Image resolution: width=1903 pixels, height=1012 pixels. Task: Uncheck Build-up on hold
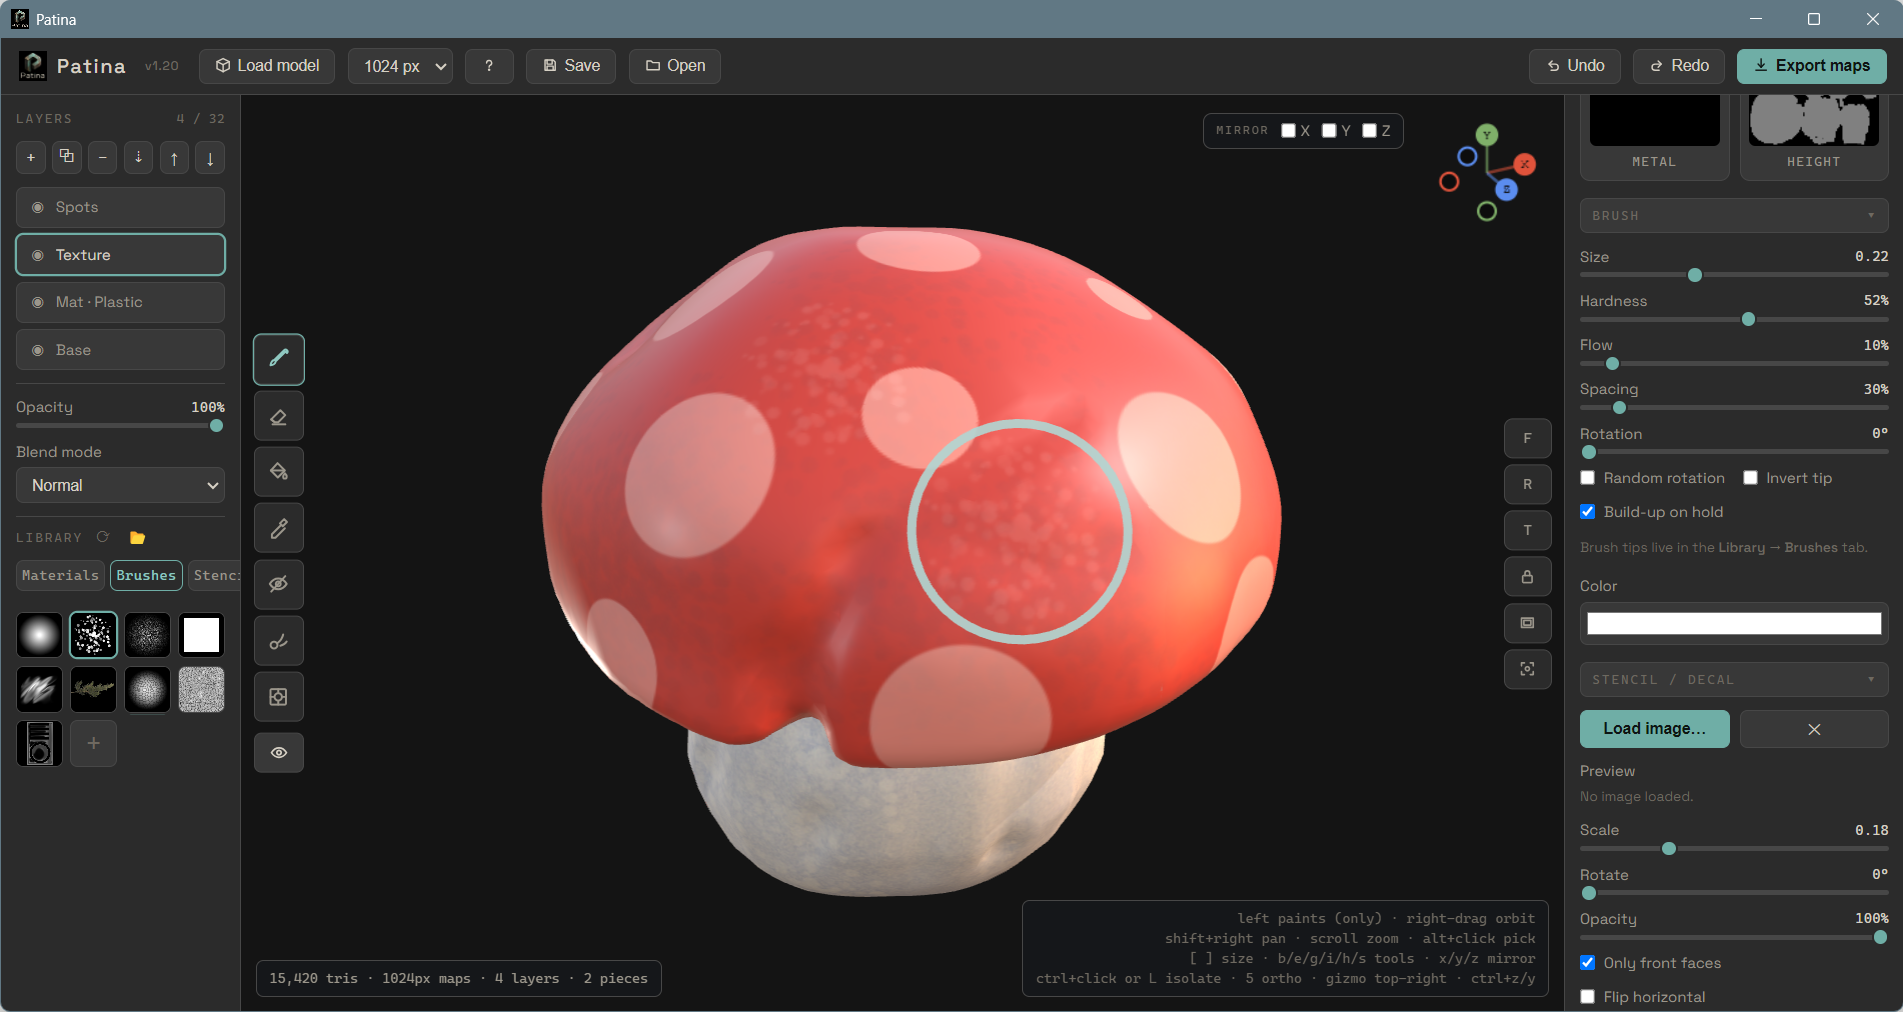click(1587, 512)
